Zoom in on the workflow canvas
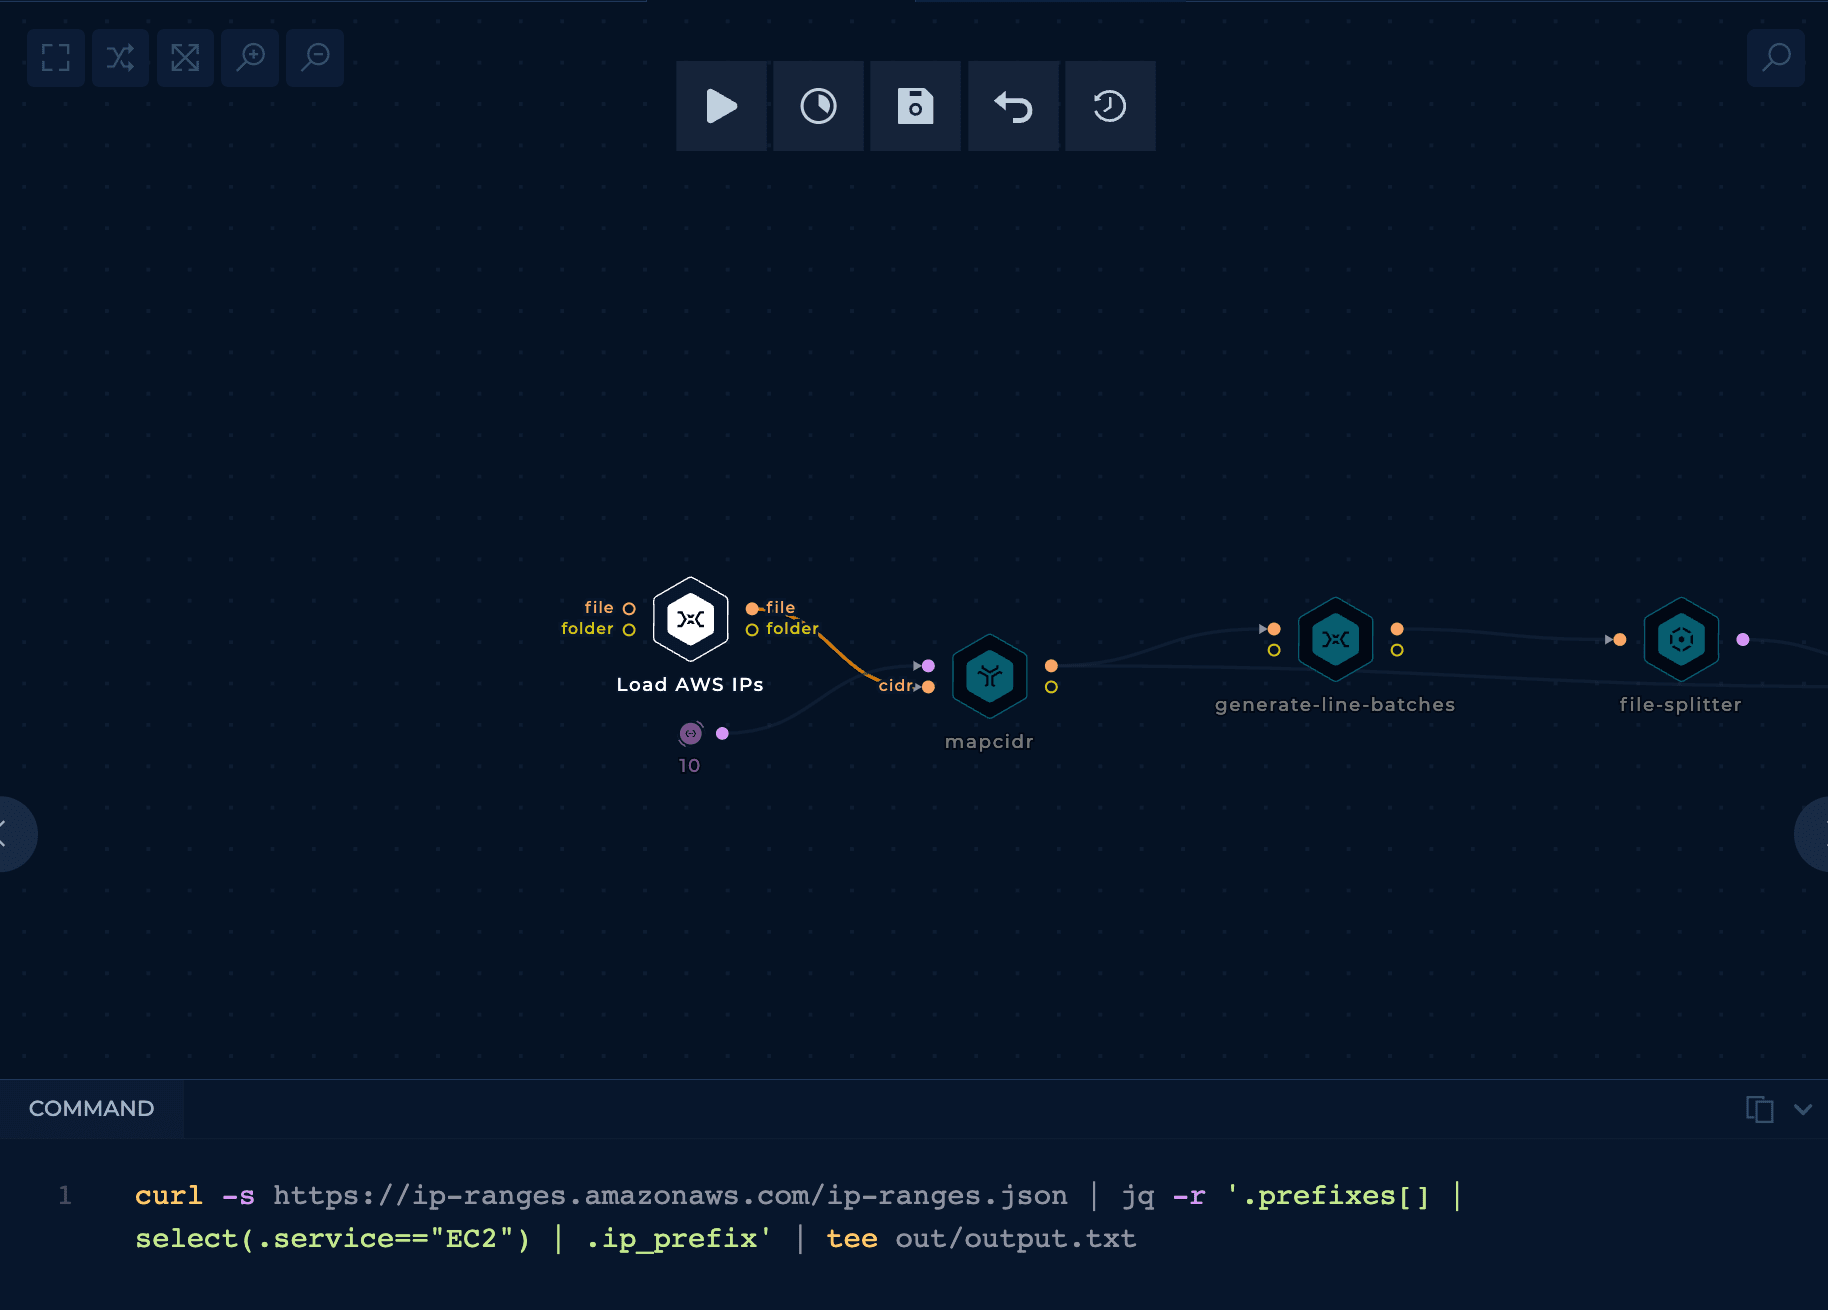 250,58
